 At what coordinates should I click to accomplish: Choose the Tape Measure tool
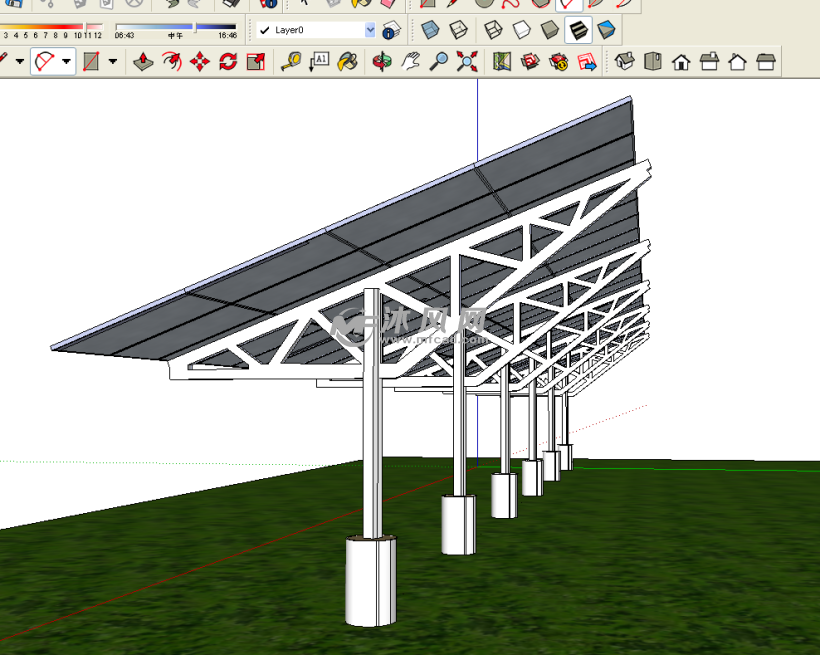click(x=291, y=62)
